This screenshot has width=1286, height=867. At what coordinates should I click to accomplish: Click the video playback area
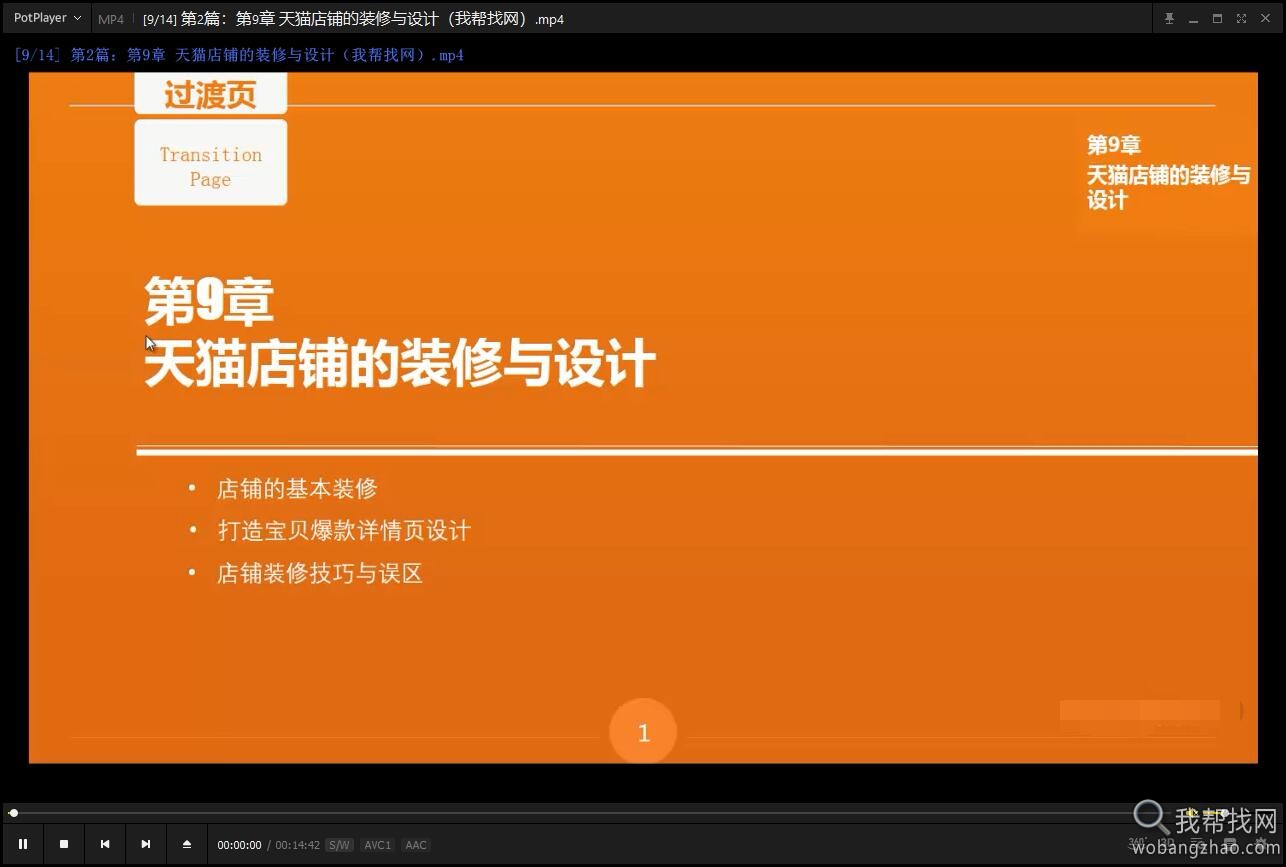click(643, 418)
